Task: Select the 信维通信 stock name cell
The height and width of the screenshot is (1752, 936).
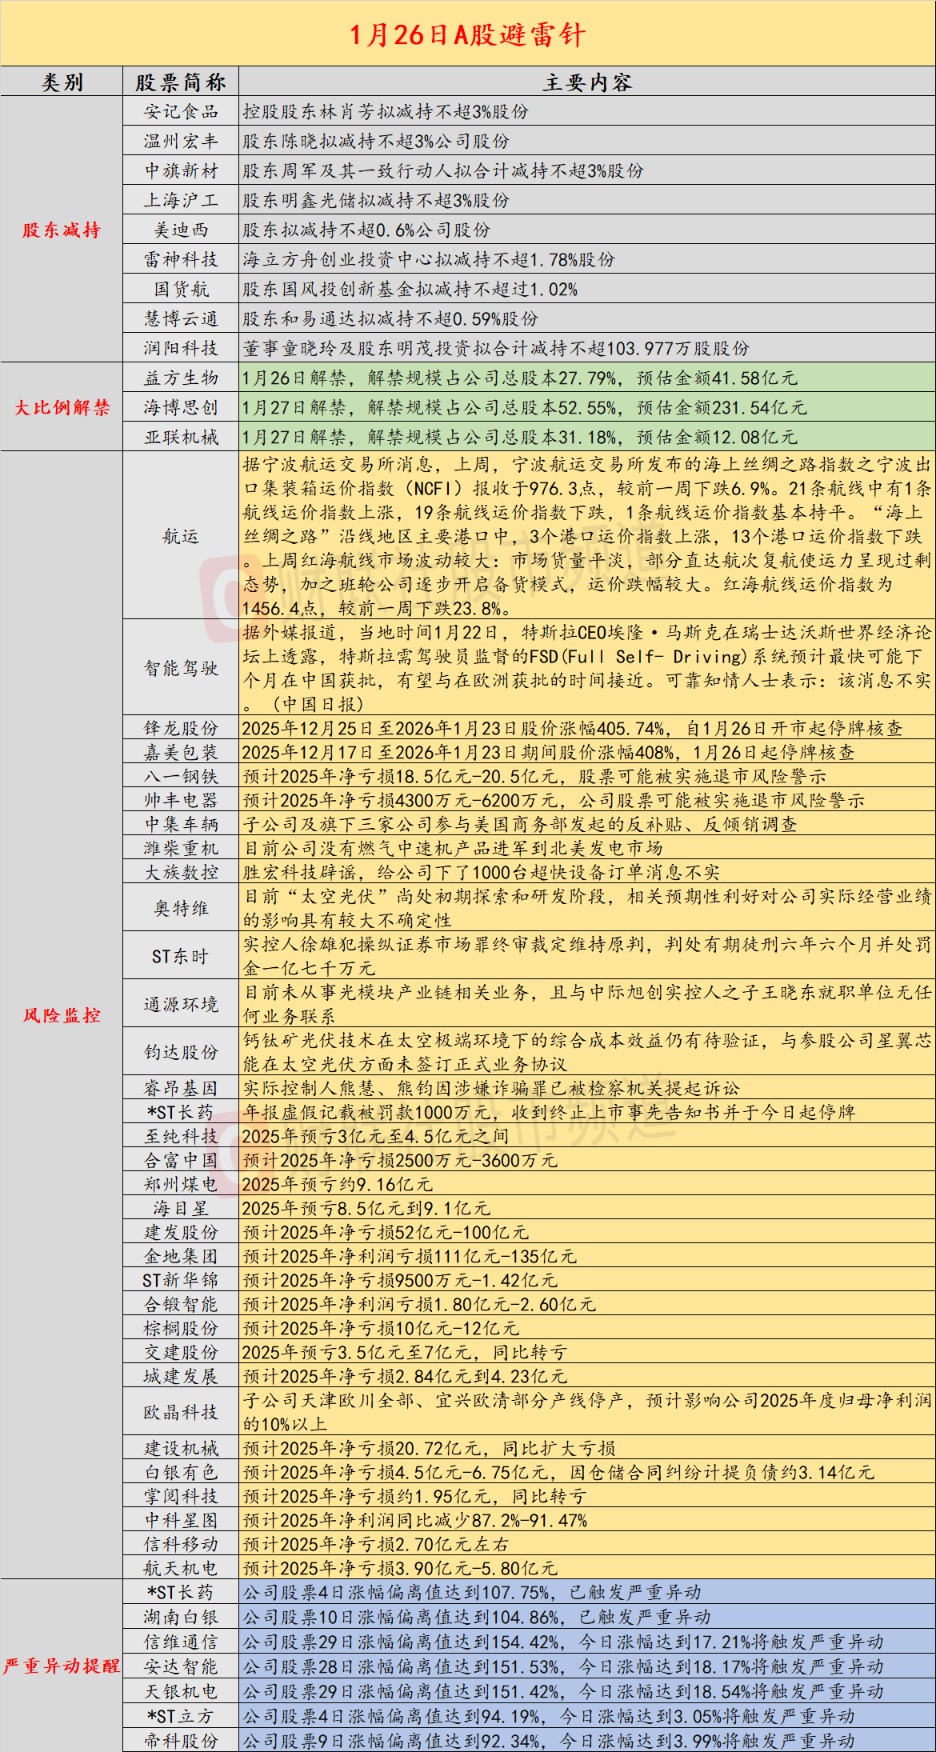Action: point(180,1641)
